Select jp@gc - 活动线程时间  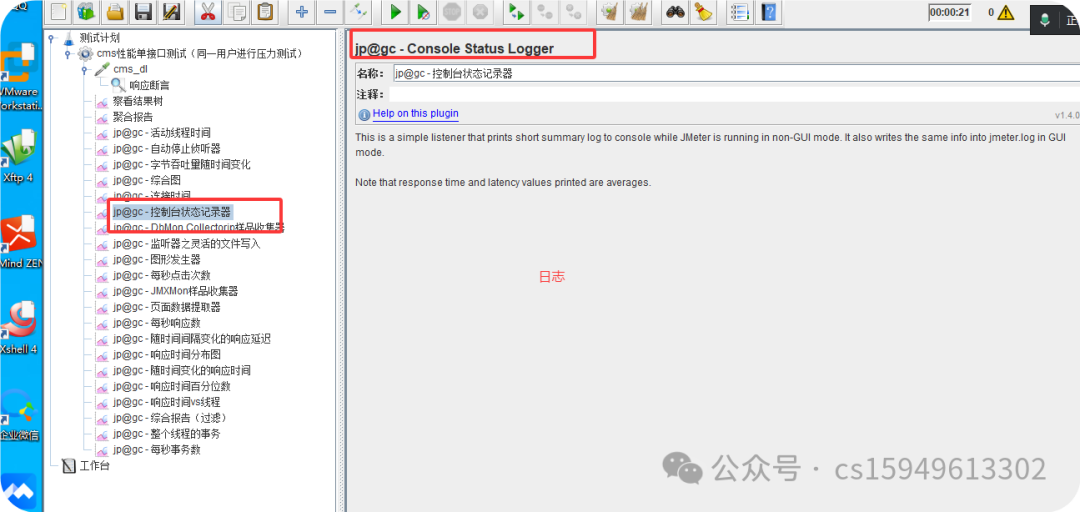coord(162,133)
